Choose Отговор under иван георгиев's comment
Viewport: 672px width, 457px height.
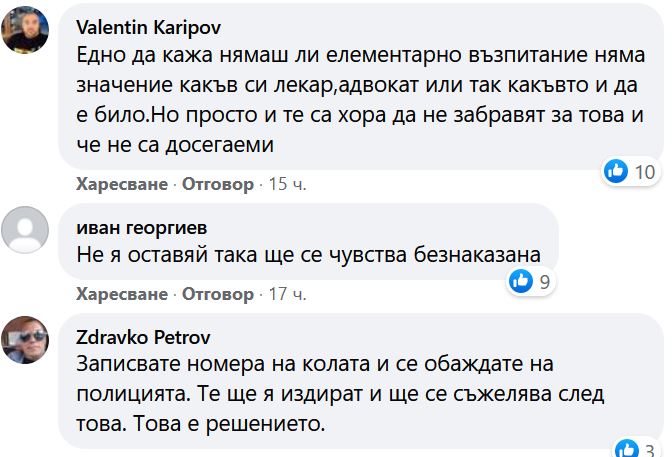click(x=218, y=294)
